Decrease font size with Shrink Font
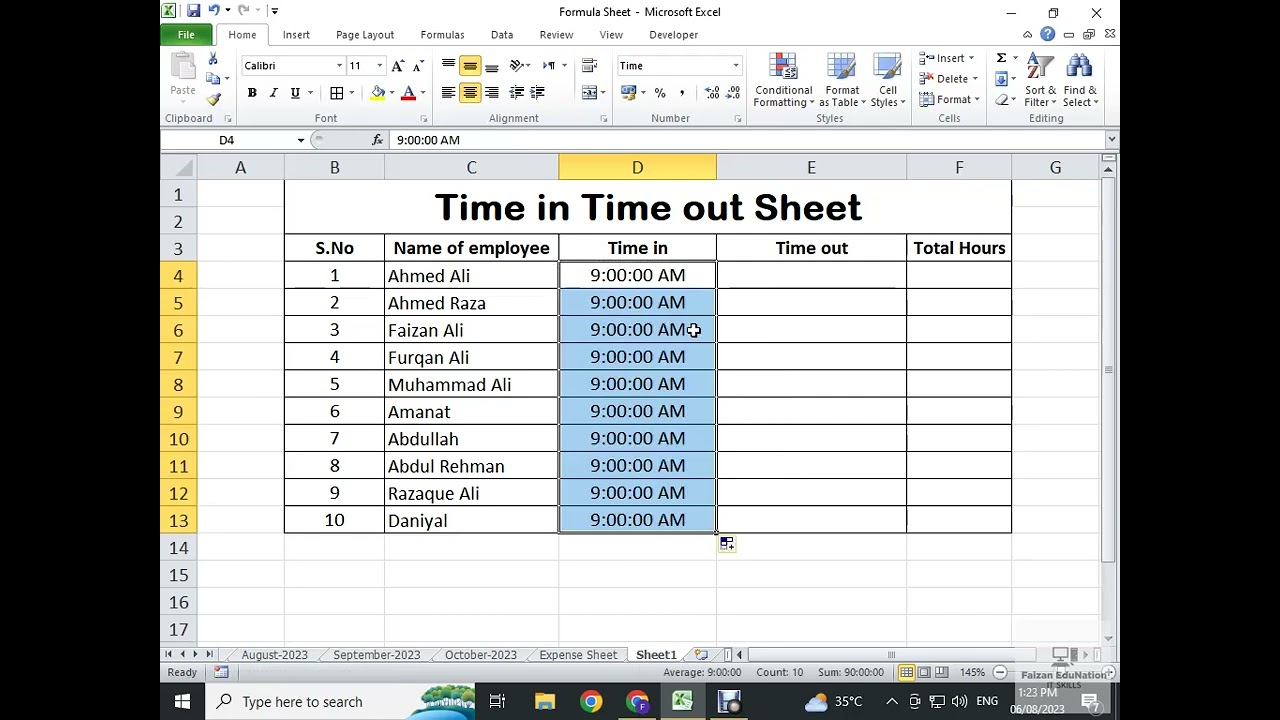The image size is (1280, 720). pos(417,66)
